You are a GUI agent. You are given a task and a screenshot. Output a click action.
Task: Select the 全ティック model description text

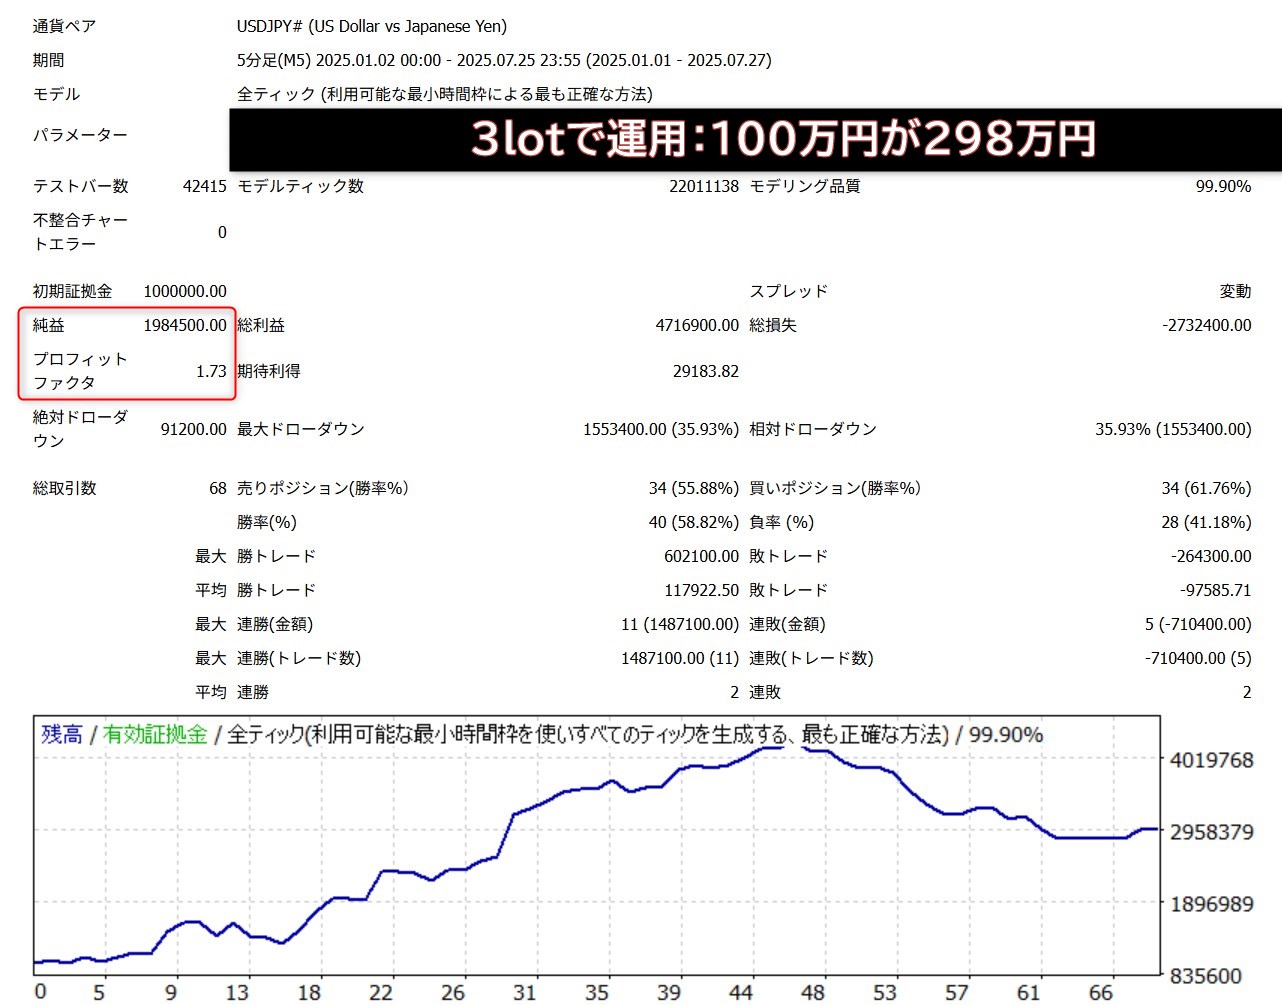click(x=445, y=94)
